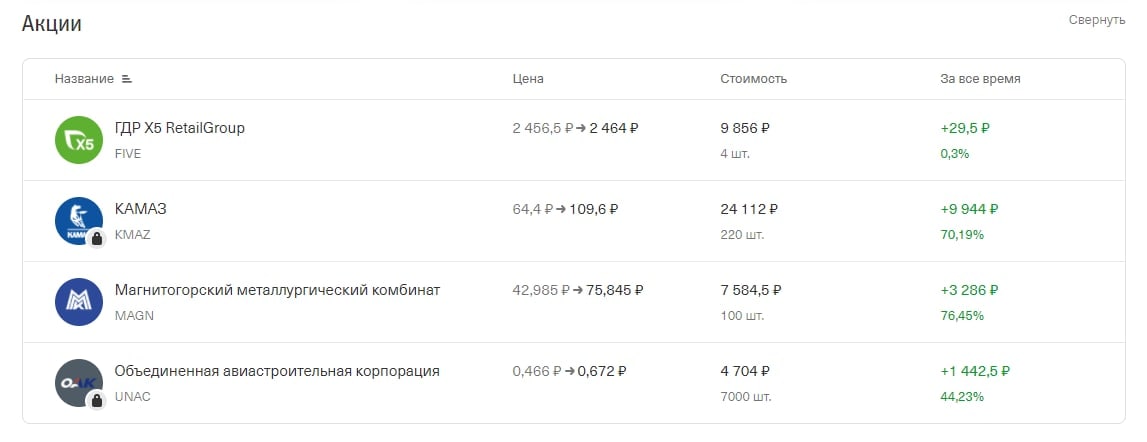1147x442 pixels.
Task: Click the MAGN ticker label
Action: coord(135,316)
